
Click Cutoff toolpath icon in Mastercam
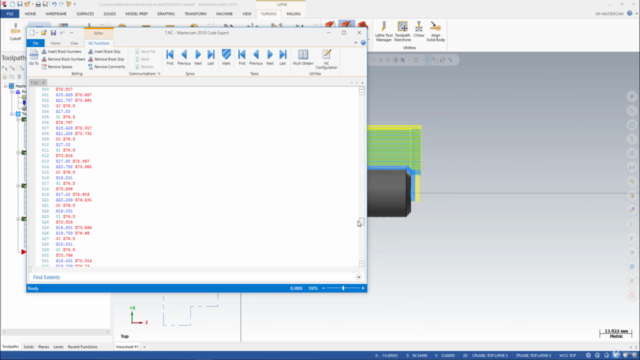coord(16,32)
